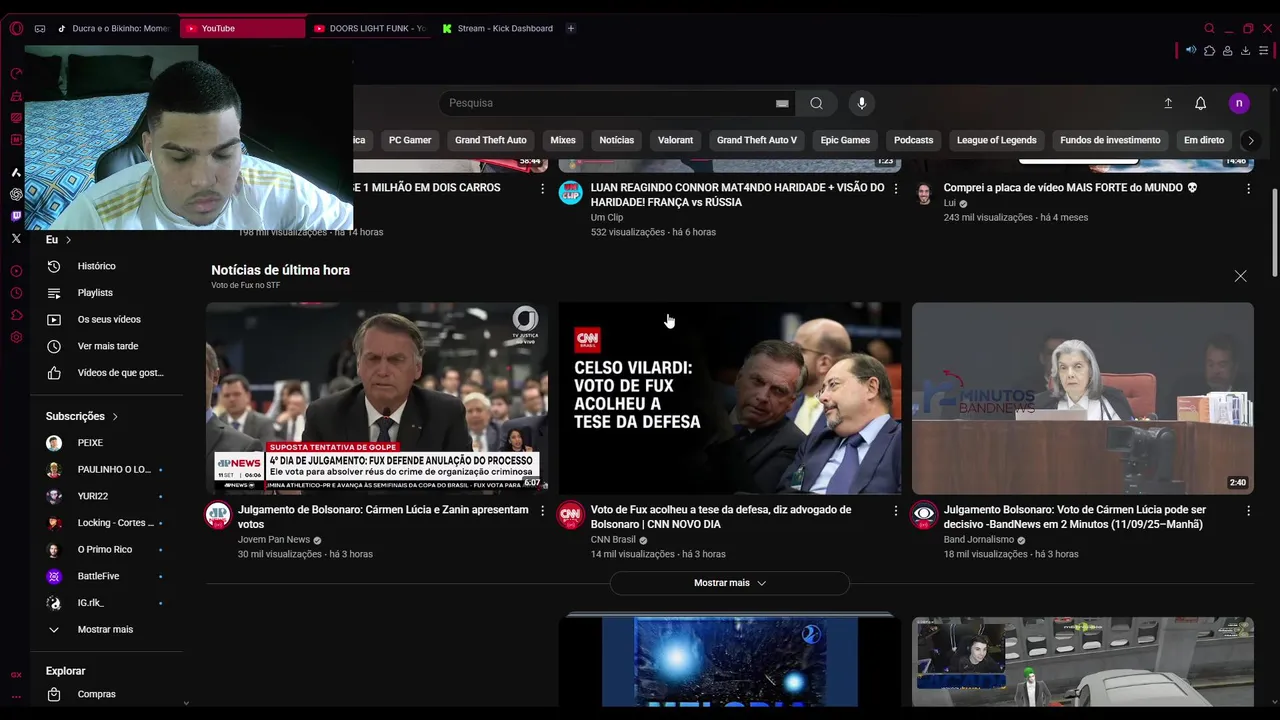Open the Opera GX main menu logo

(x=16, y=28)
